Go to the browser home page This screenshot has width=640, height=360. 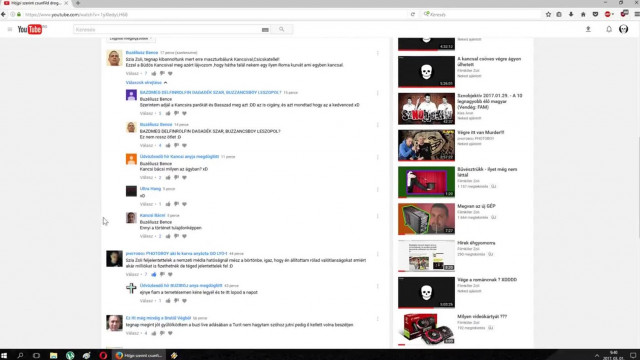[583, 14]
